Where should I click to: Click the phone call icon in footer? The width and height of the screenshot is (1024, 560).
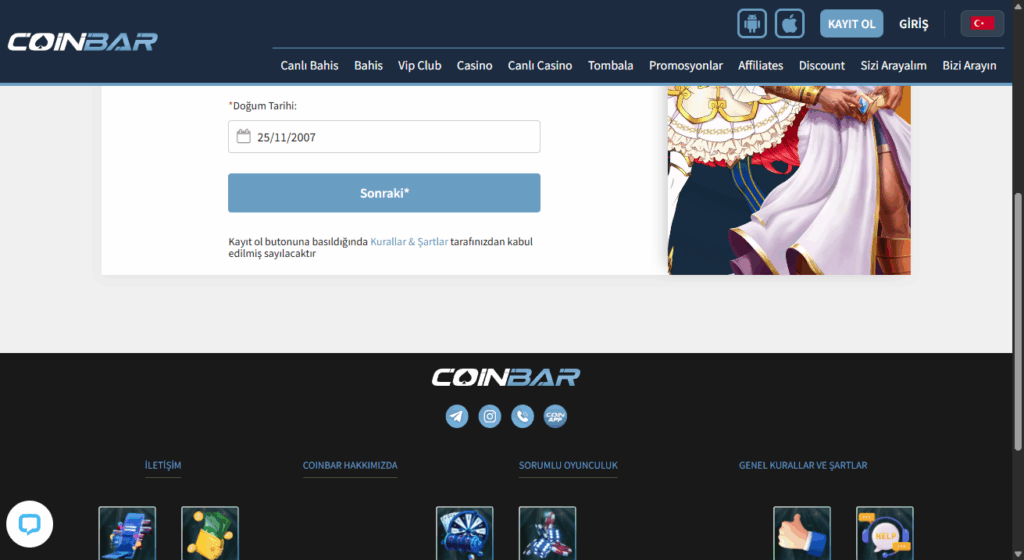pos(522,416)
